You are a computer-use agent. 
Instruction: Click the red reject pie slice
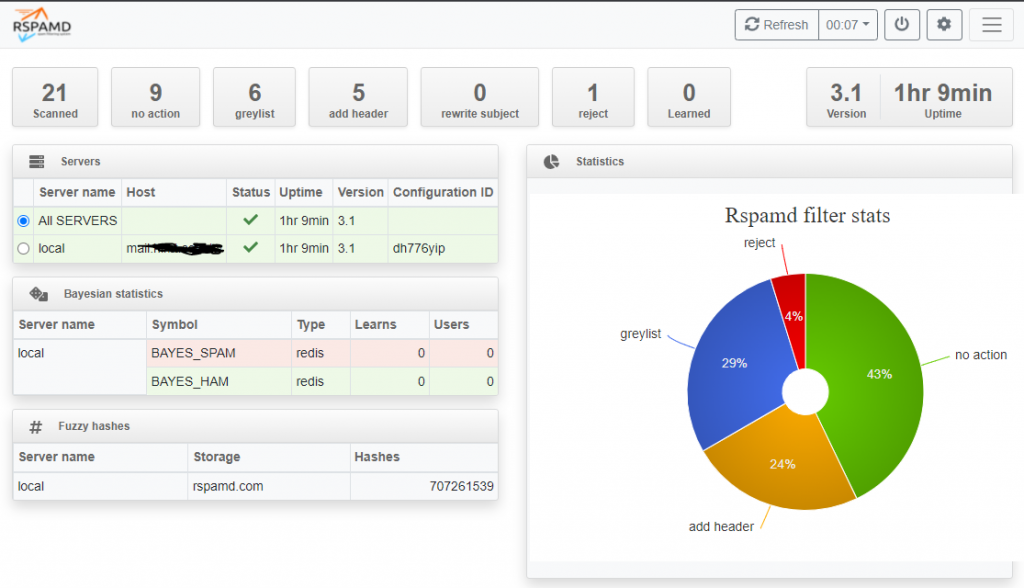click(x=792, y=317)
